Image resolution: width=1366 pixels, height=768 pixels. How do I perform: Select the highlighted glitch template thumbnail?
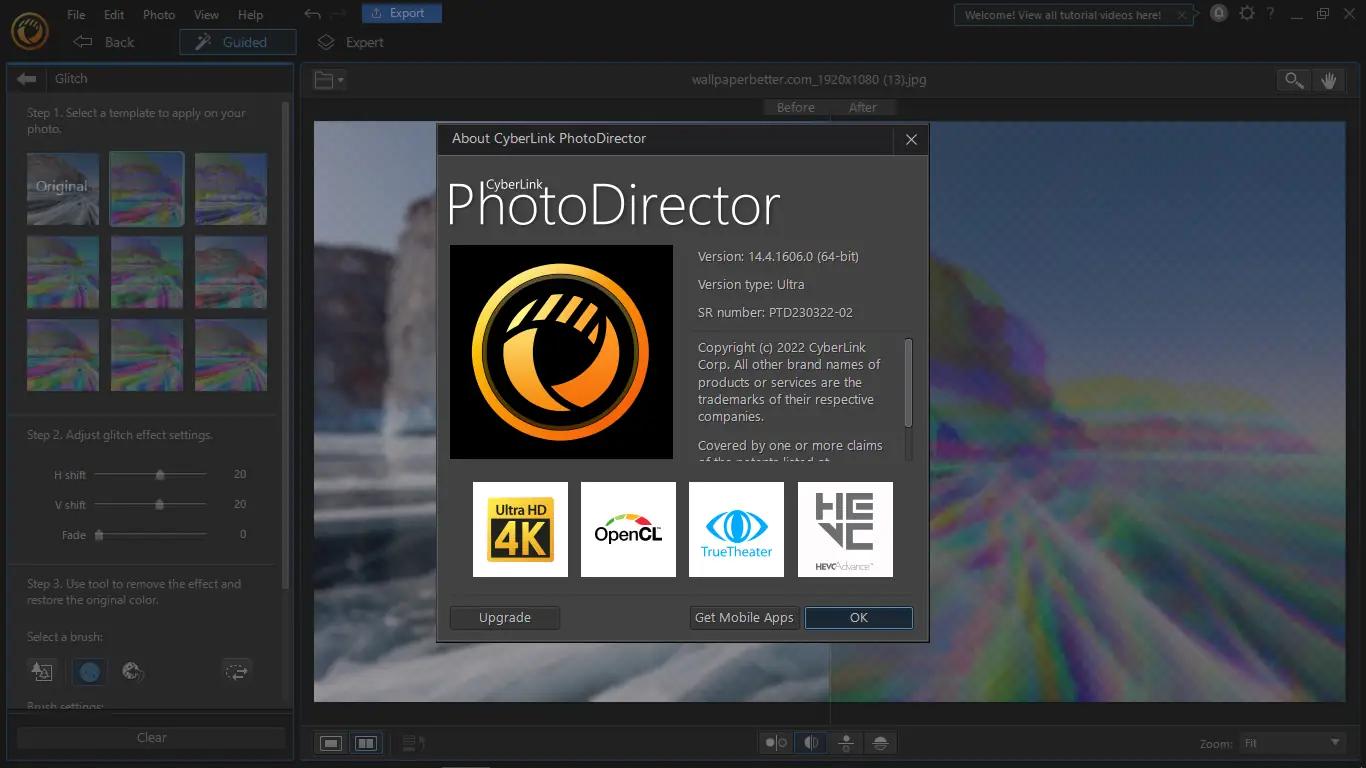coord(147,188)
